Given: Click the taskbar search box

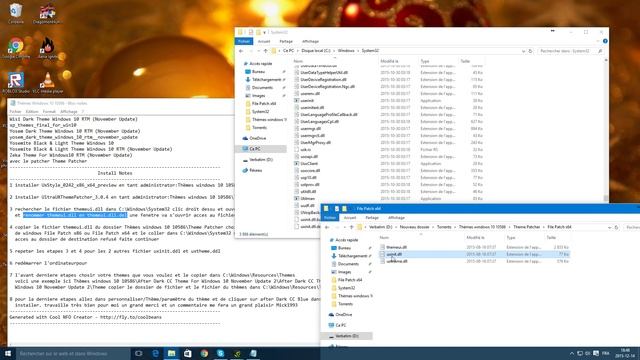Looking at the screenshot, I should 73,353.
